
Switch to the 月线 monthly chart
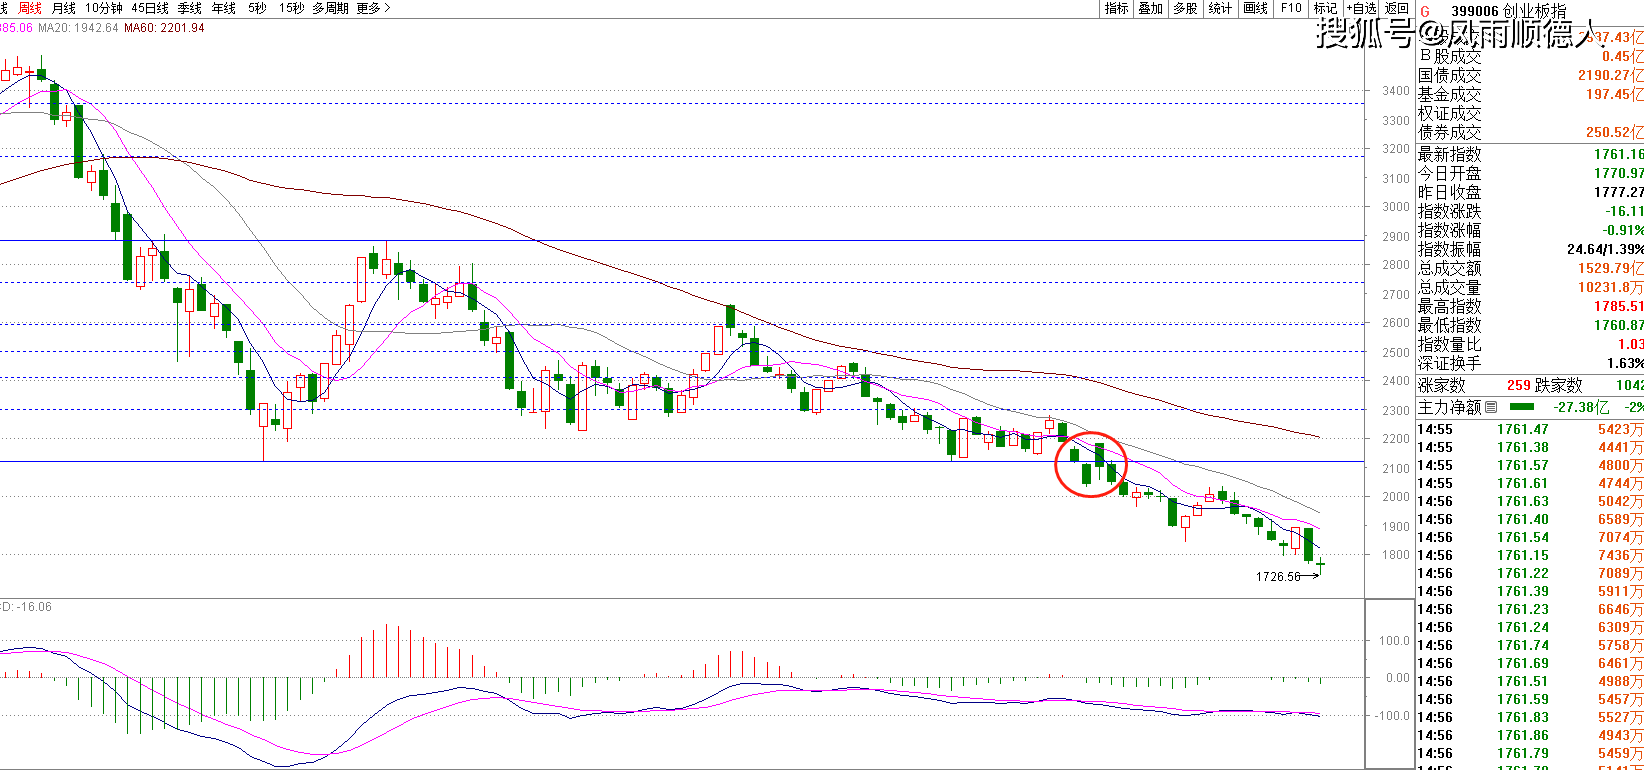pyautogui.click(x=63, y=8)
